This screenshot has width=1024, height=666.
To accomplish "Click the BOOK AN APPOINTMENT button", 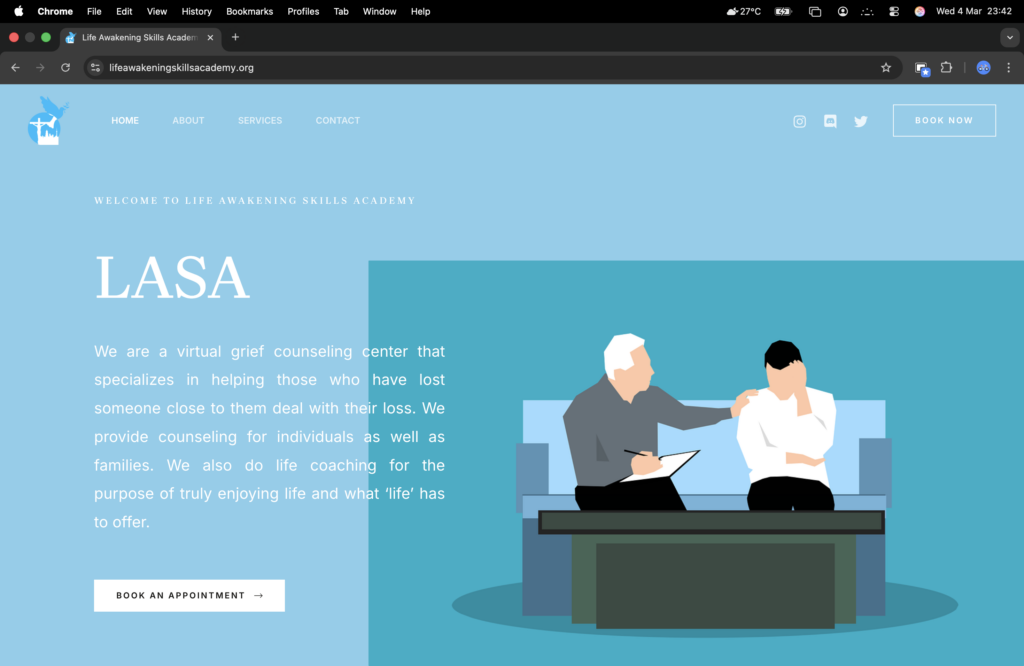I will point(188,595).
